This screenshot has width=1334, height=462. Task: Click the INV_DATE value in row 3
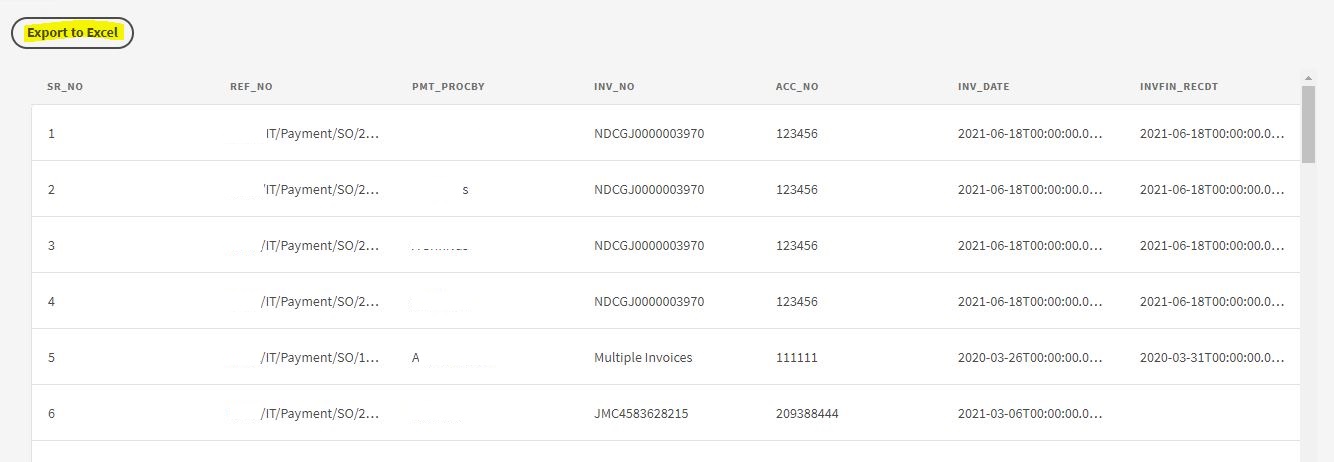(1030, 245)
